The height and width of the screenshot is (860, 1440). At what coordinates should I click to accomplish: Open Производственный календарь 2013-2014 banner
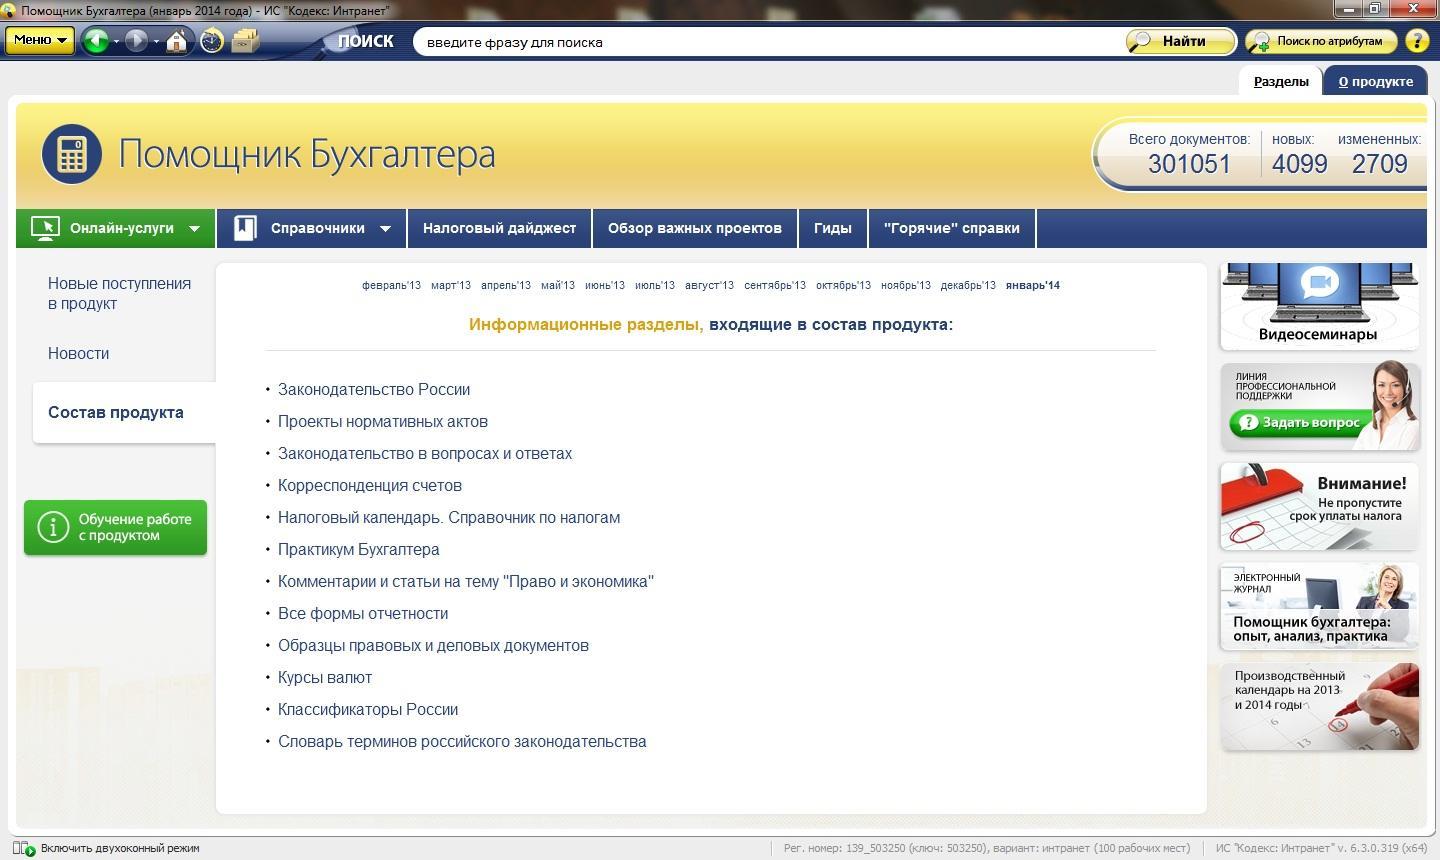click(1319, 707)
